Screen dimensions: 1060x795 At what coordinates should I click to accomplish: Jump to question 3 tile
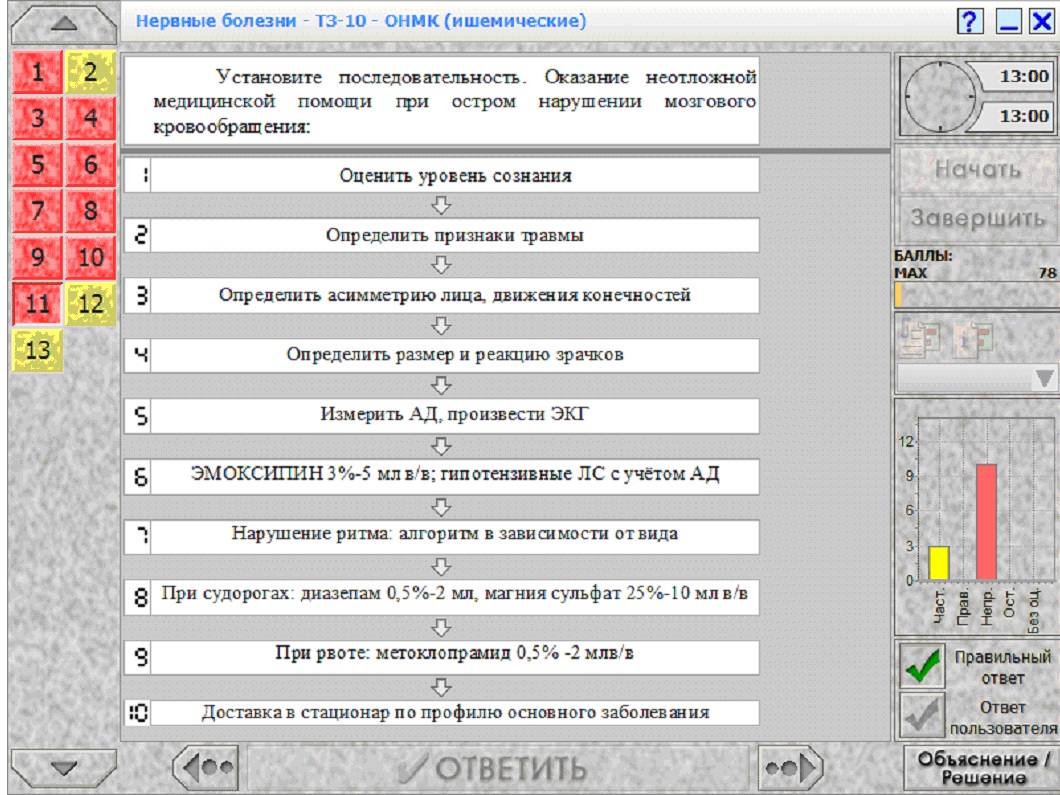tap(38, 118)
